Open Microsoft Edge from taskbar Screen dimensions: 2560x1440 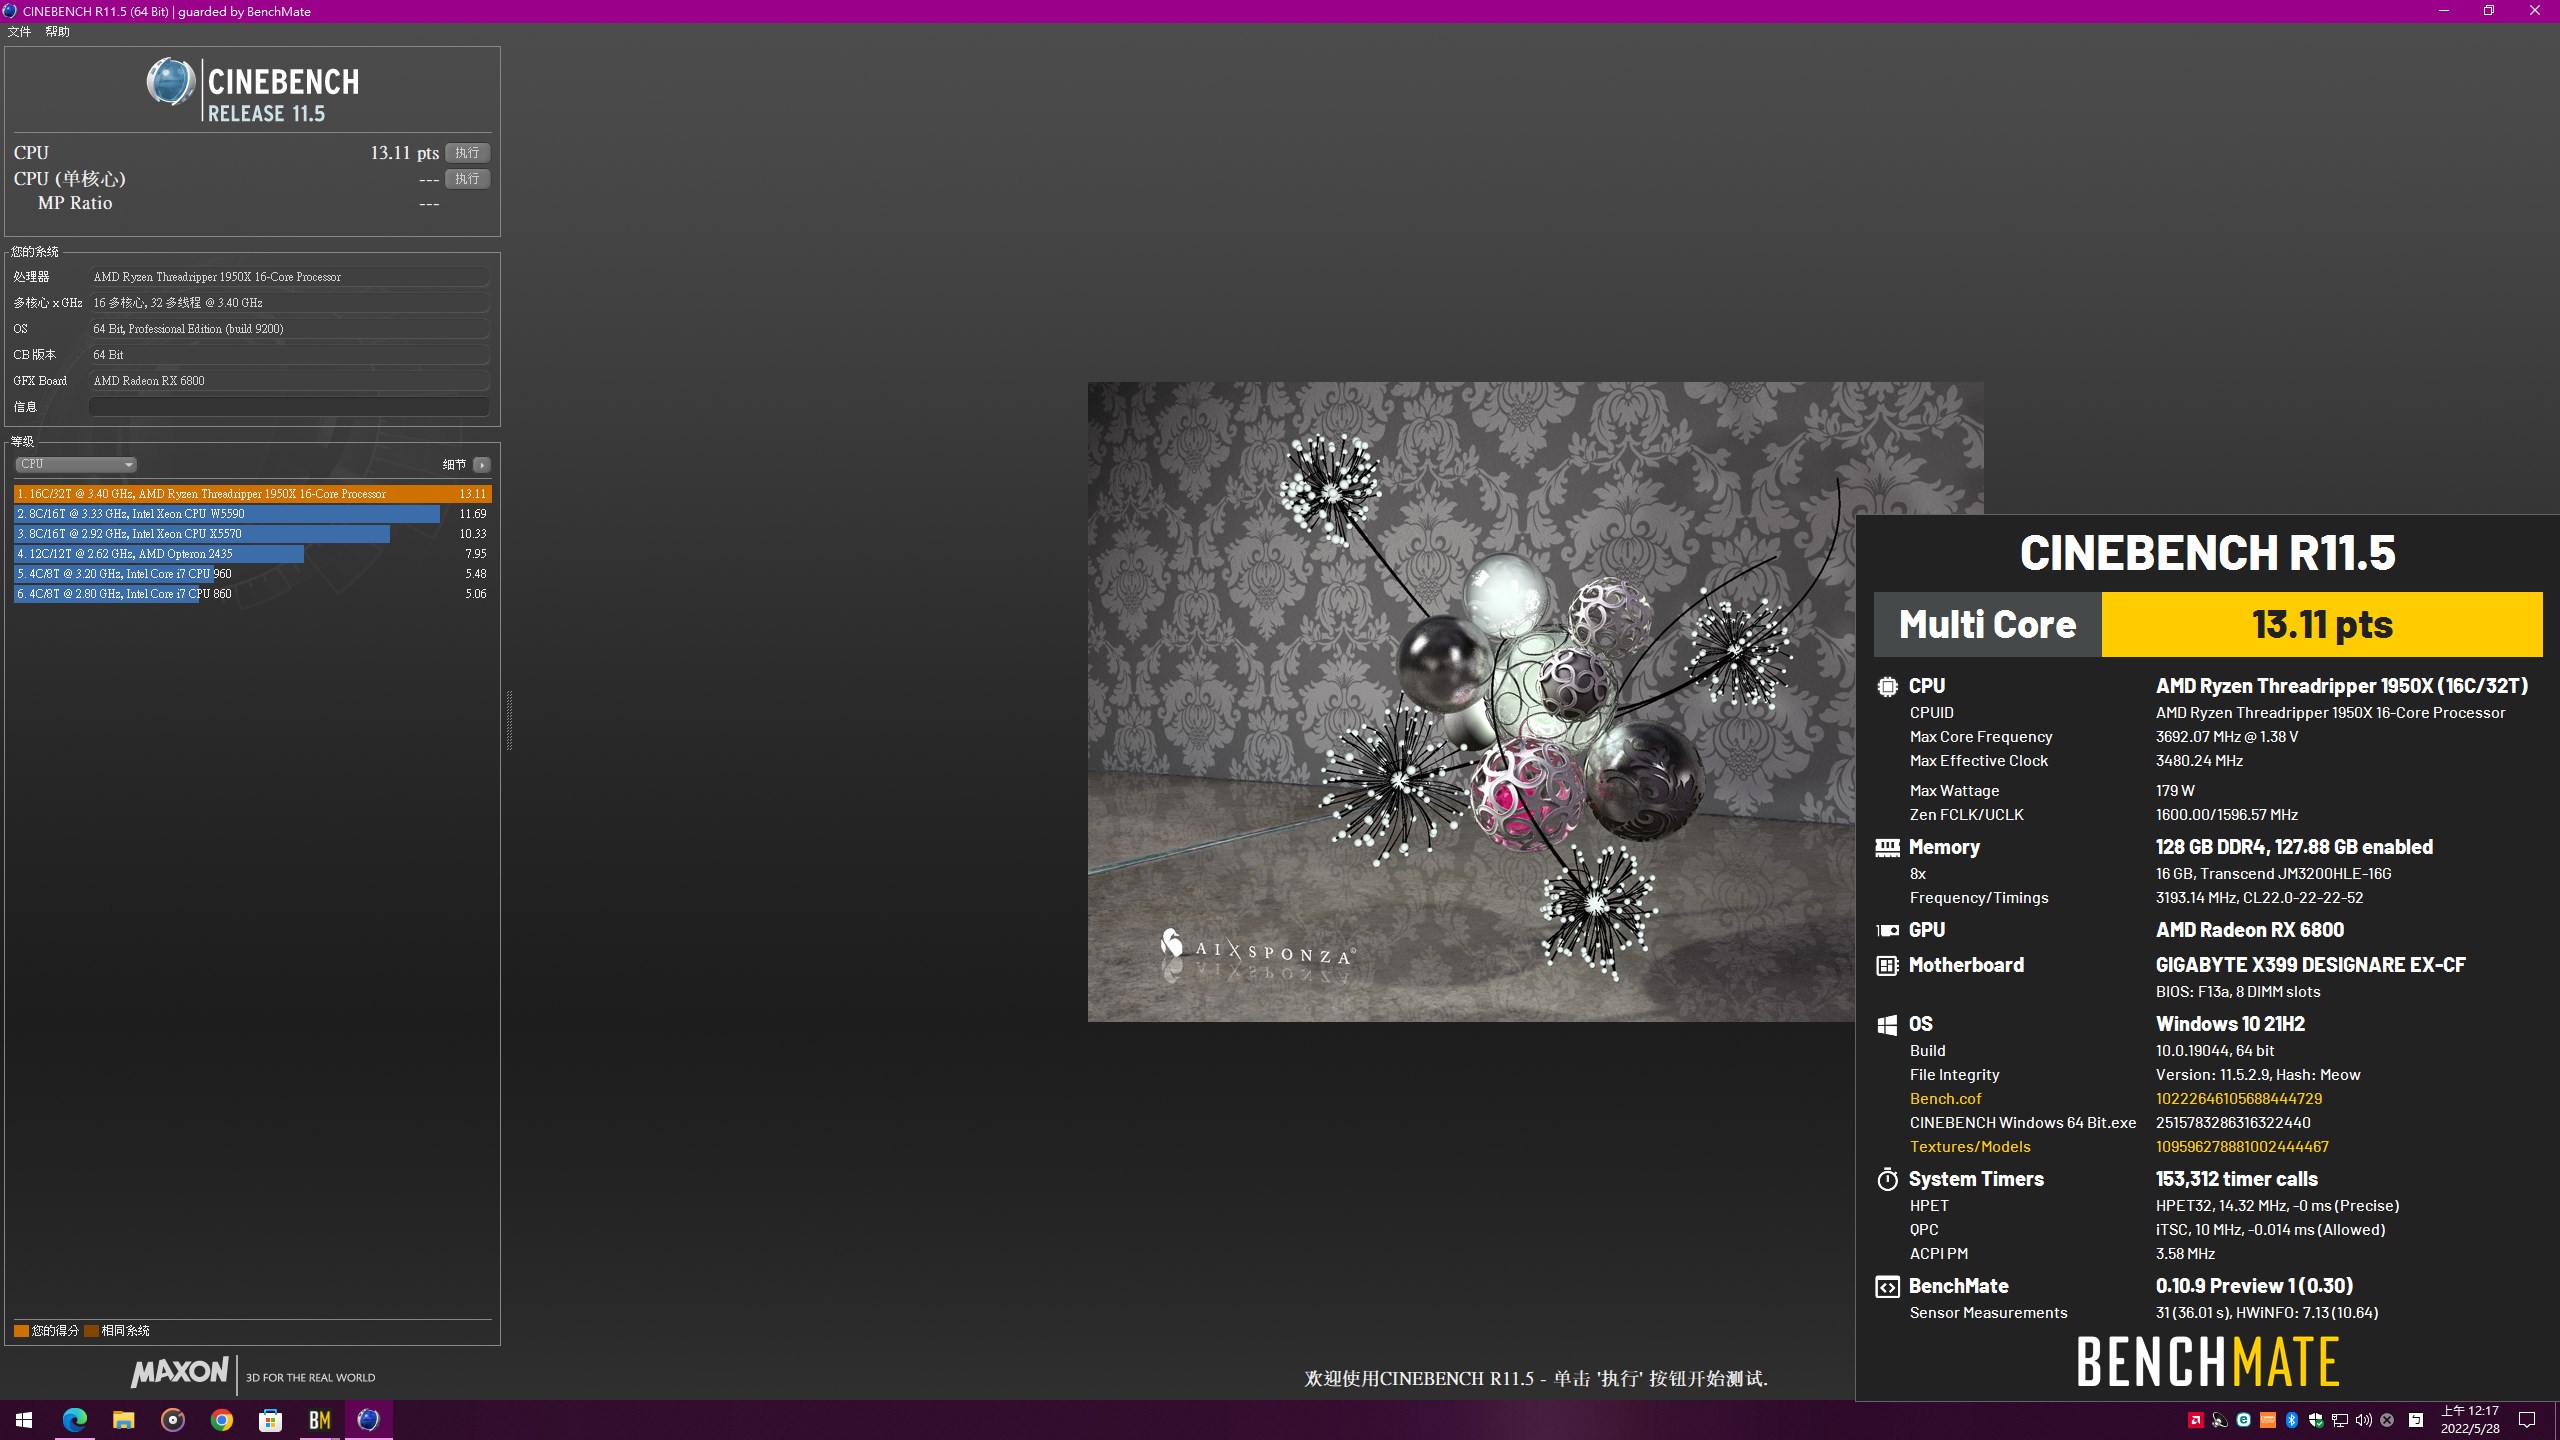pos(74,1420)
